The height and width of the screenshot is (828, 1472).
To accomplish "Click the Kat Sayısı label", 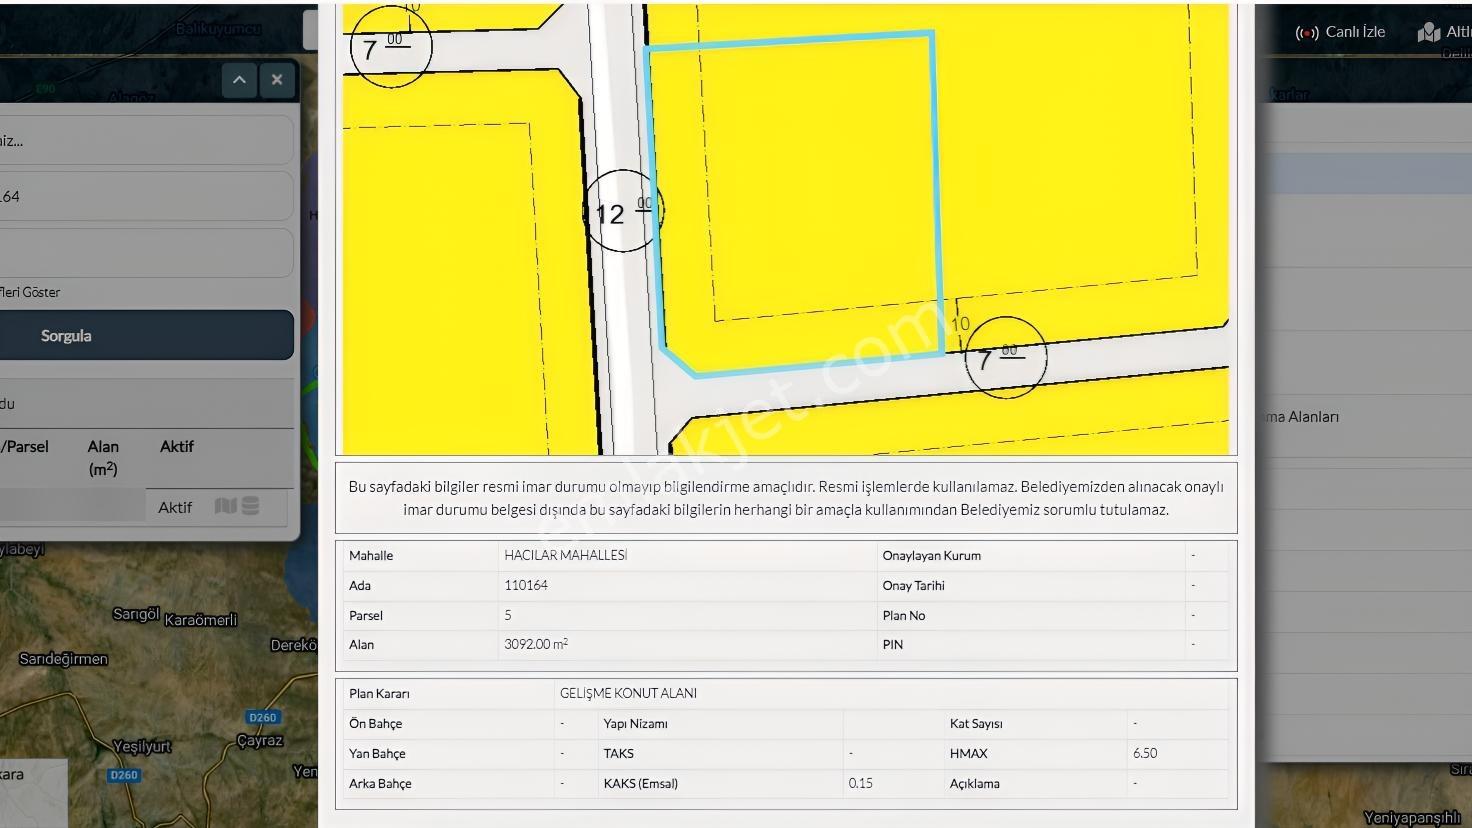I will pos(976,723).
